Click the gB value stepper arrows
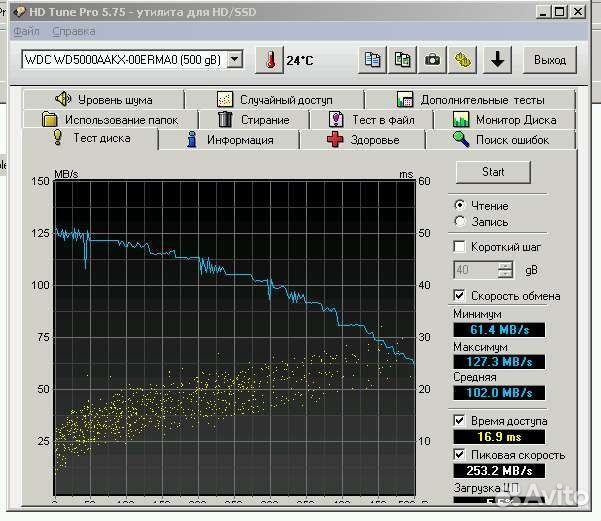 click(x=506, y=270)
